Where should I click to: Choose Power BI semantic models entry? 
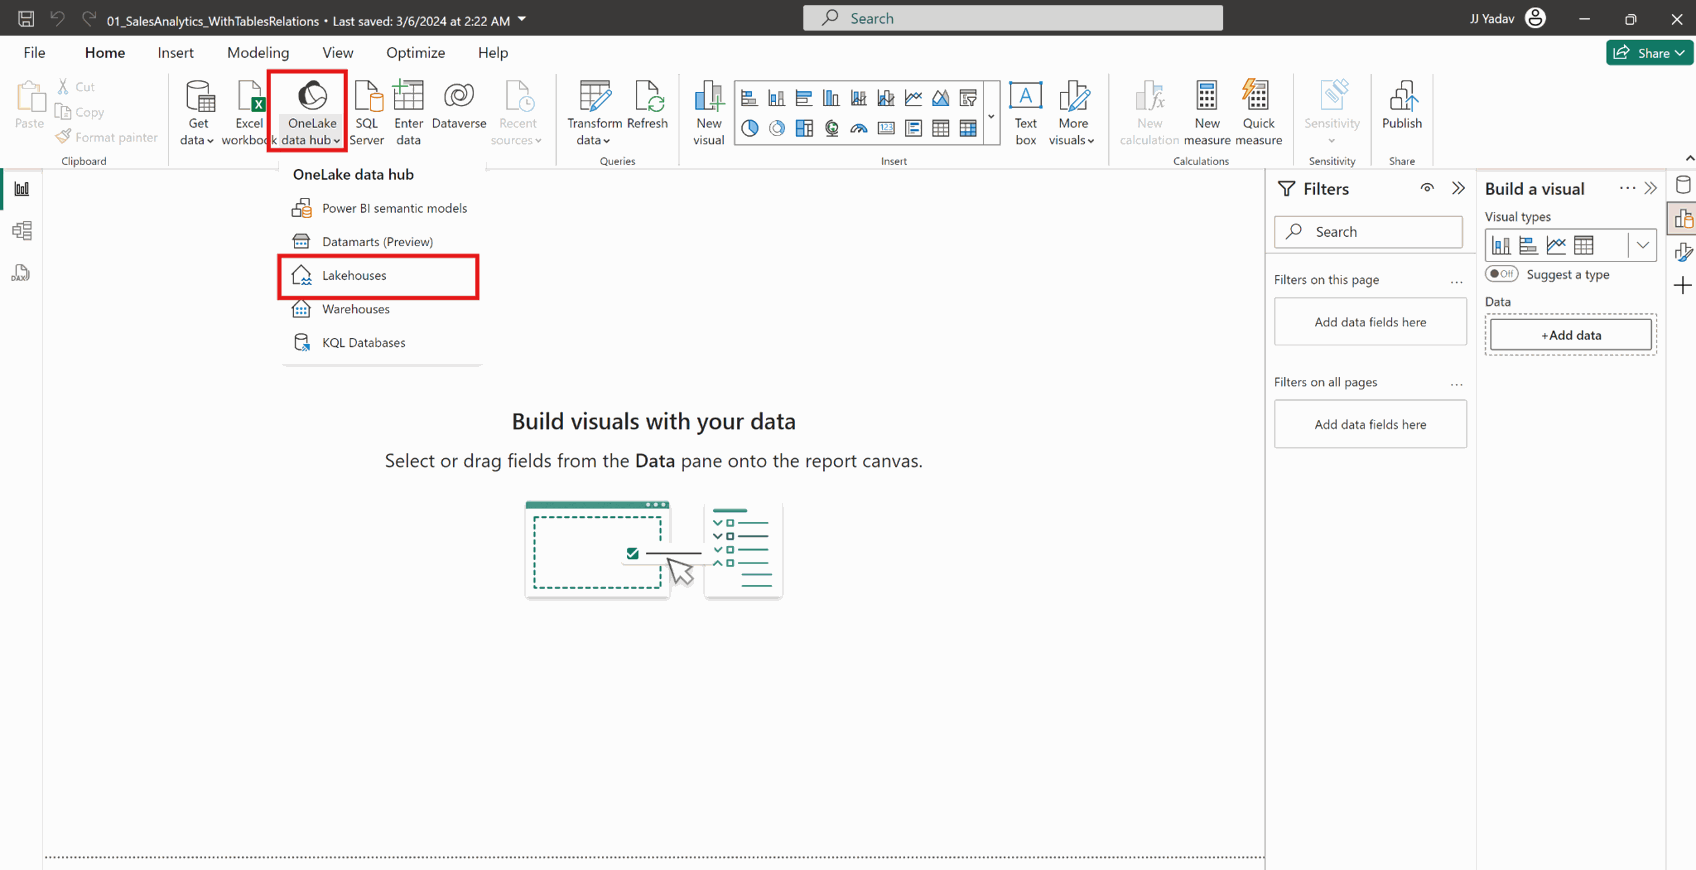click(381, 208)
